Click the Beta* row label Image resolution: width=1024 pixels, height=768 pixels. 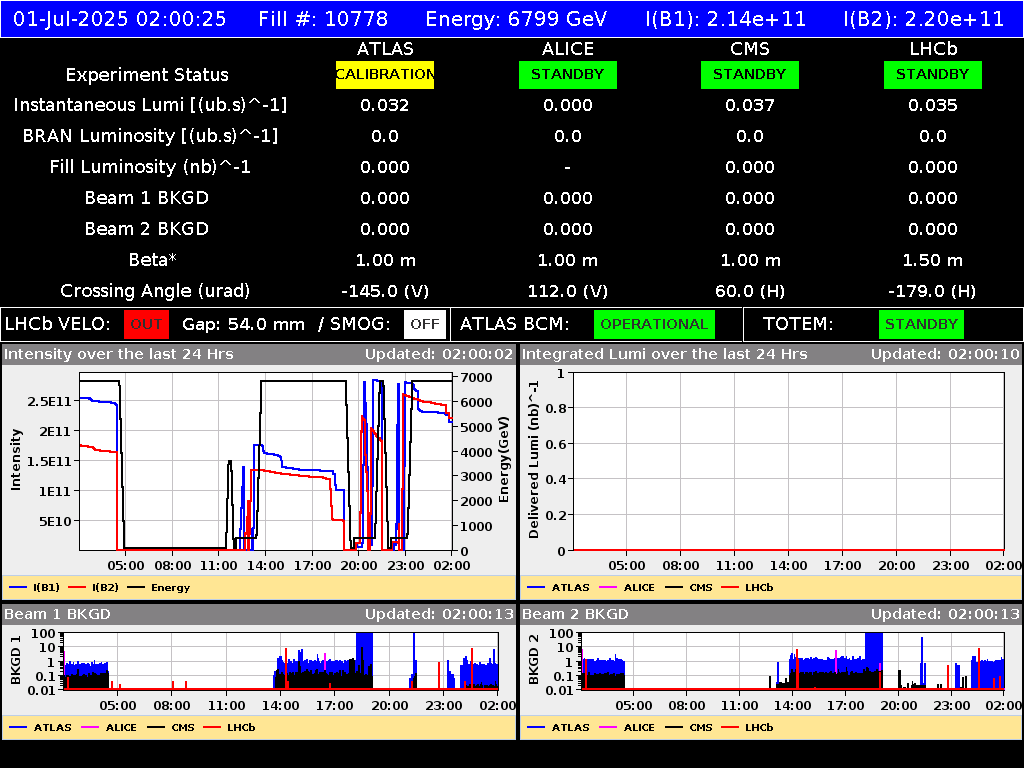(x=153, y=260)
